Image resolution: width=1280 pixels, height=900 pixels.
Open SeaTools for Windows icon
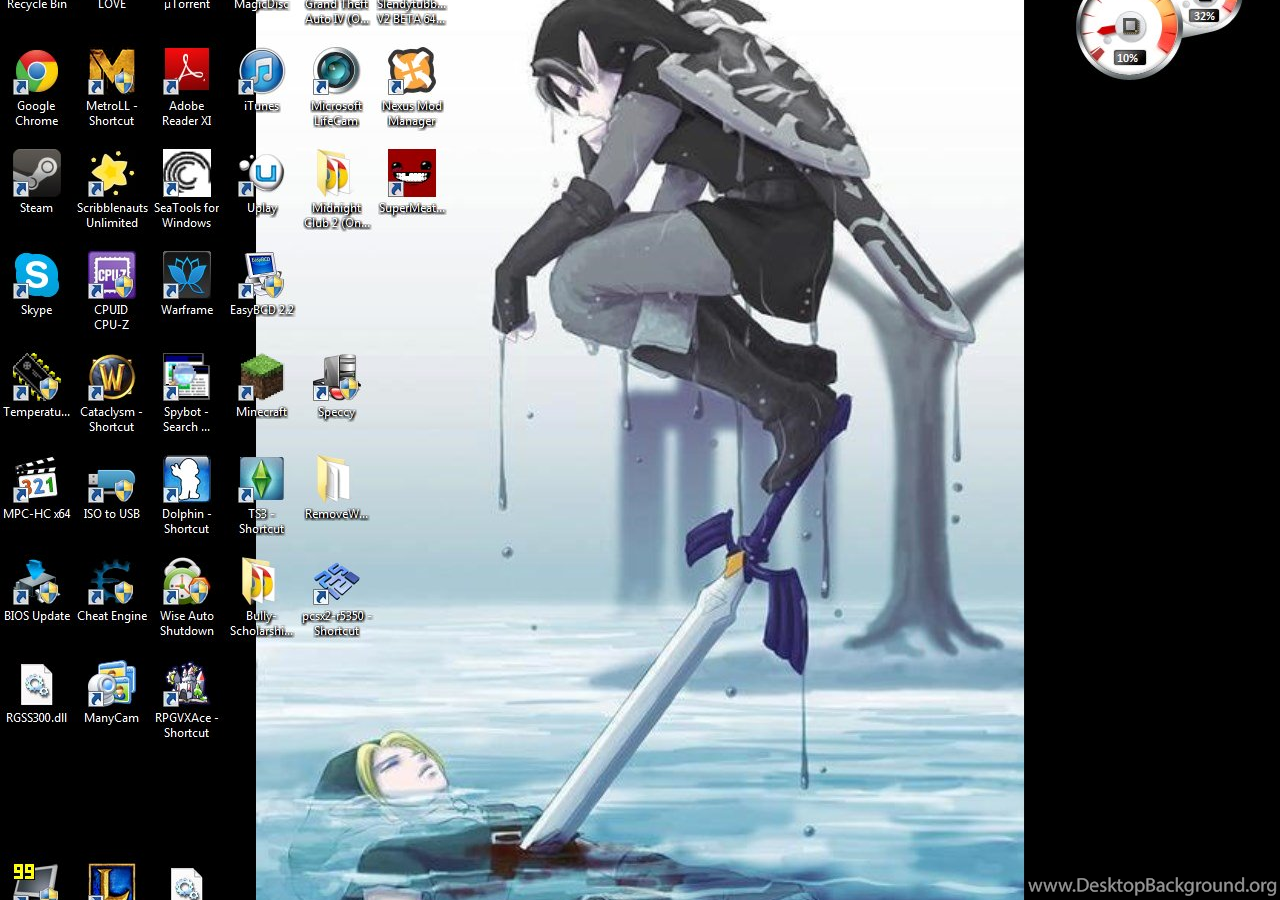coord(187,173)
